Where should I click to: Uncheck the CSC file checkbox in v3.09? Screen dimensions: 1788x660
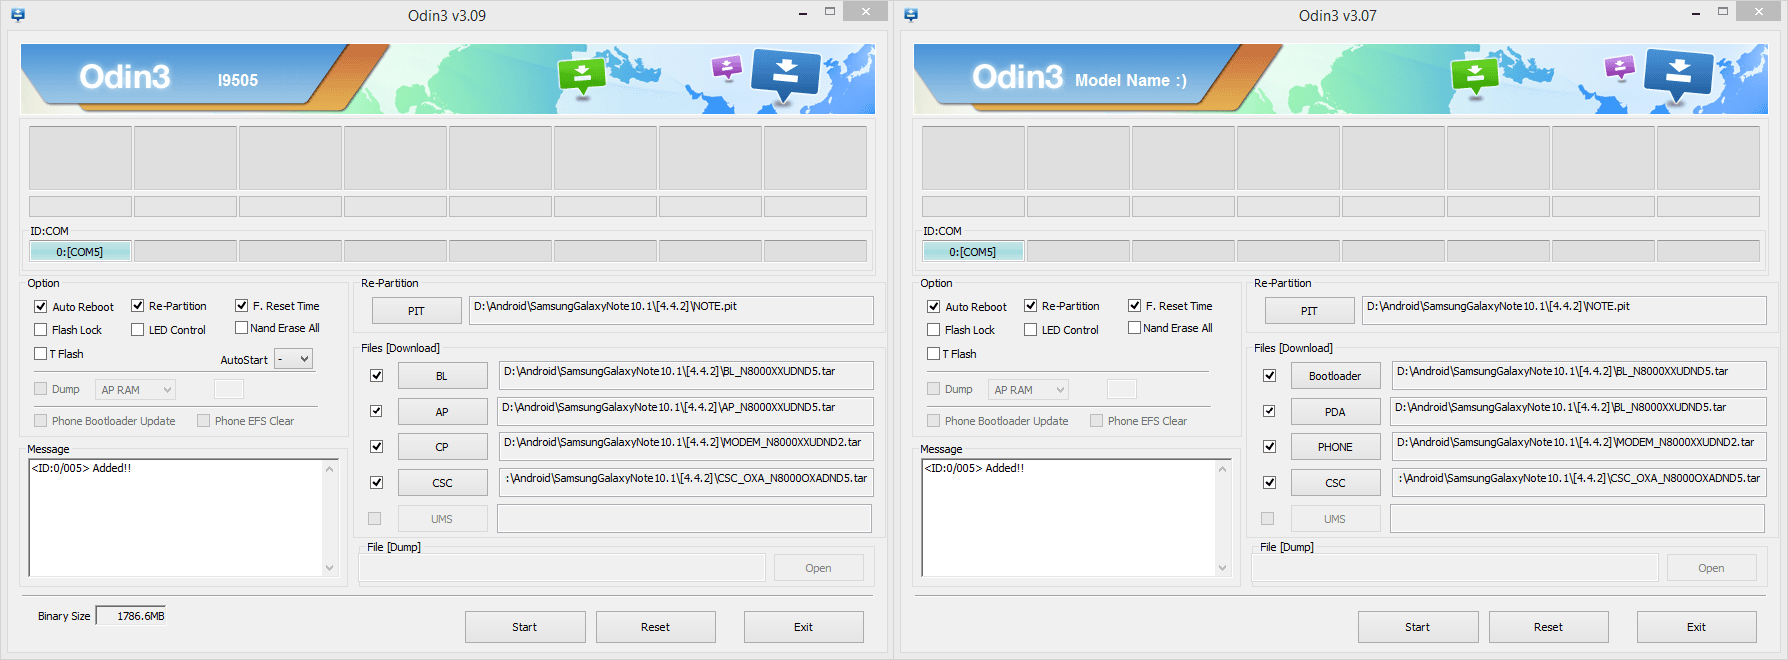point(377,483)
